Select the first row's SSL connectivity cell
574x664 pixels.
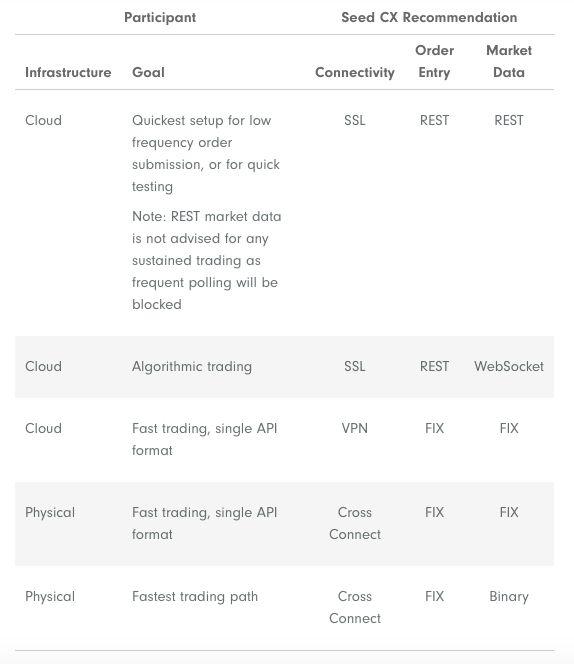355,120
